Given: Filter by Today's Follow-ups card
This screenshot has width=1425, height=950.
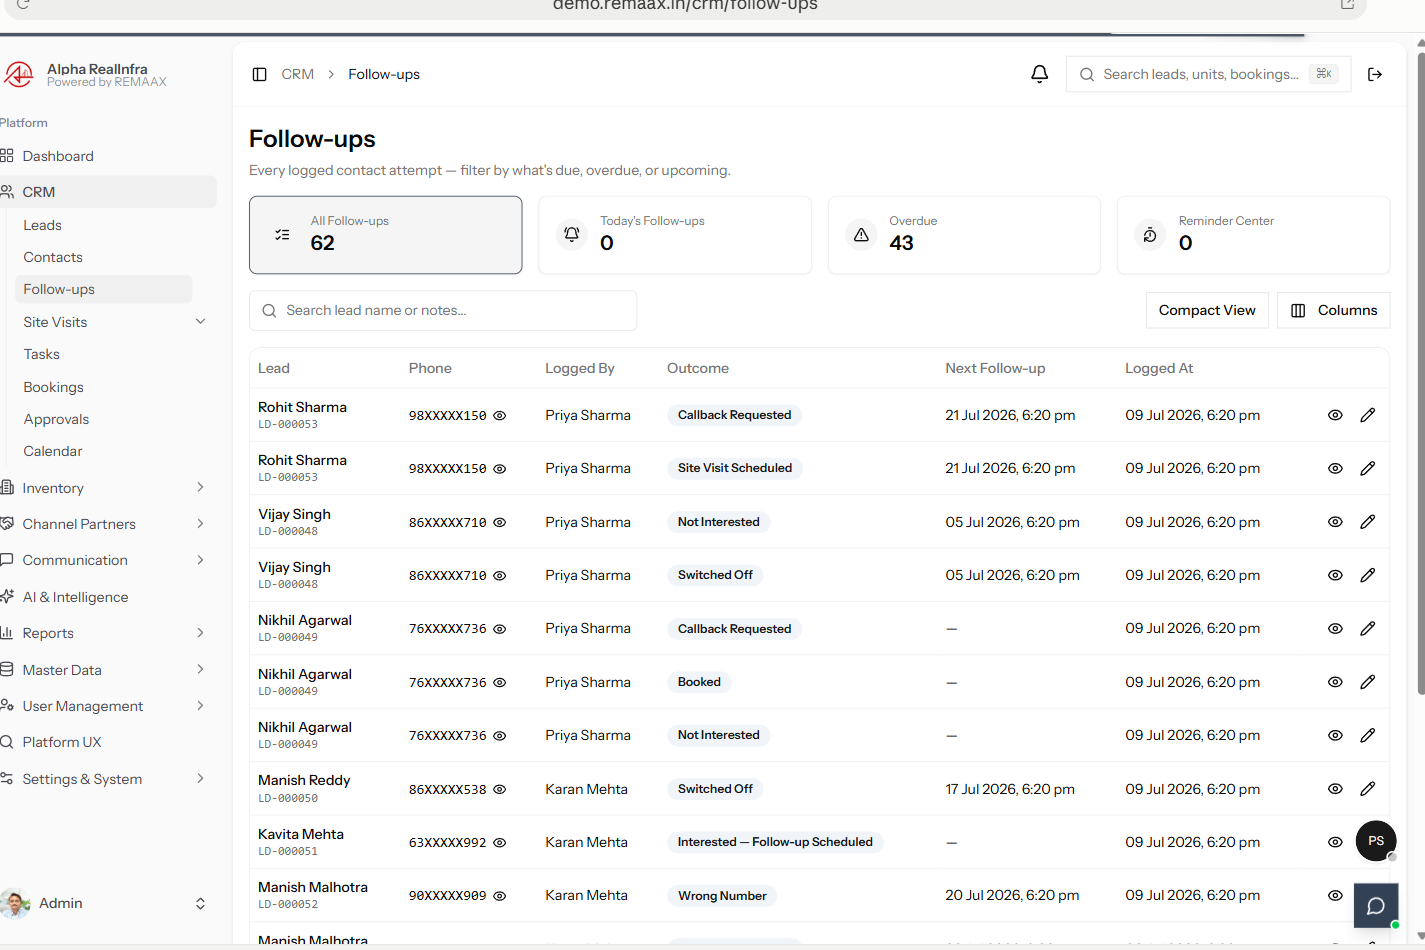Looking at the screenshot, I should pos(675,235).
